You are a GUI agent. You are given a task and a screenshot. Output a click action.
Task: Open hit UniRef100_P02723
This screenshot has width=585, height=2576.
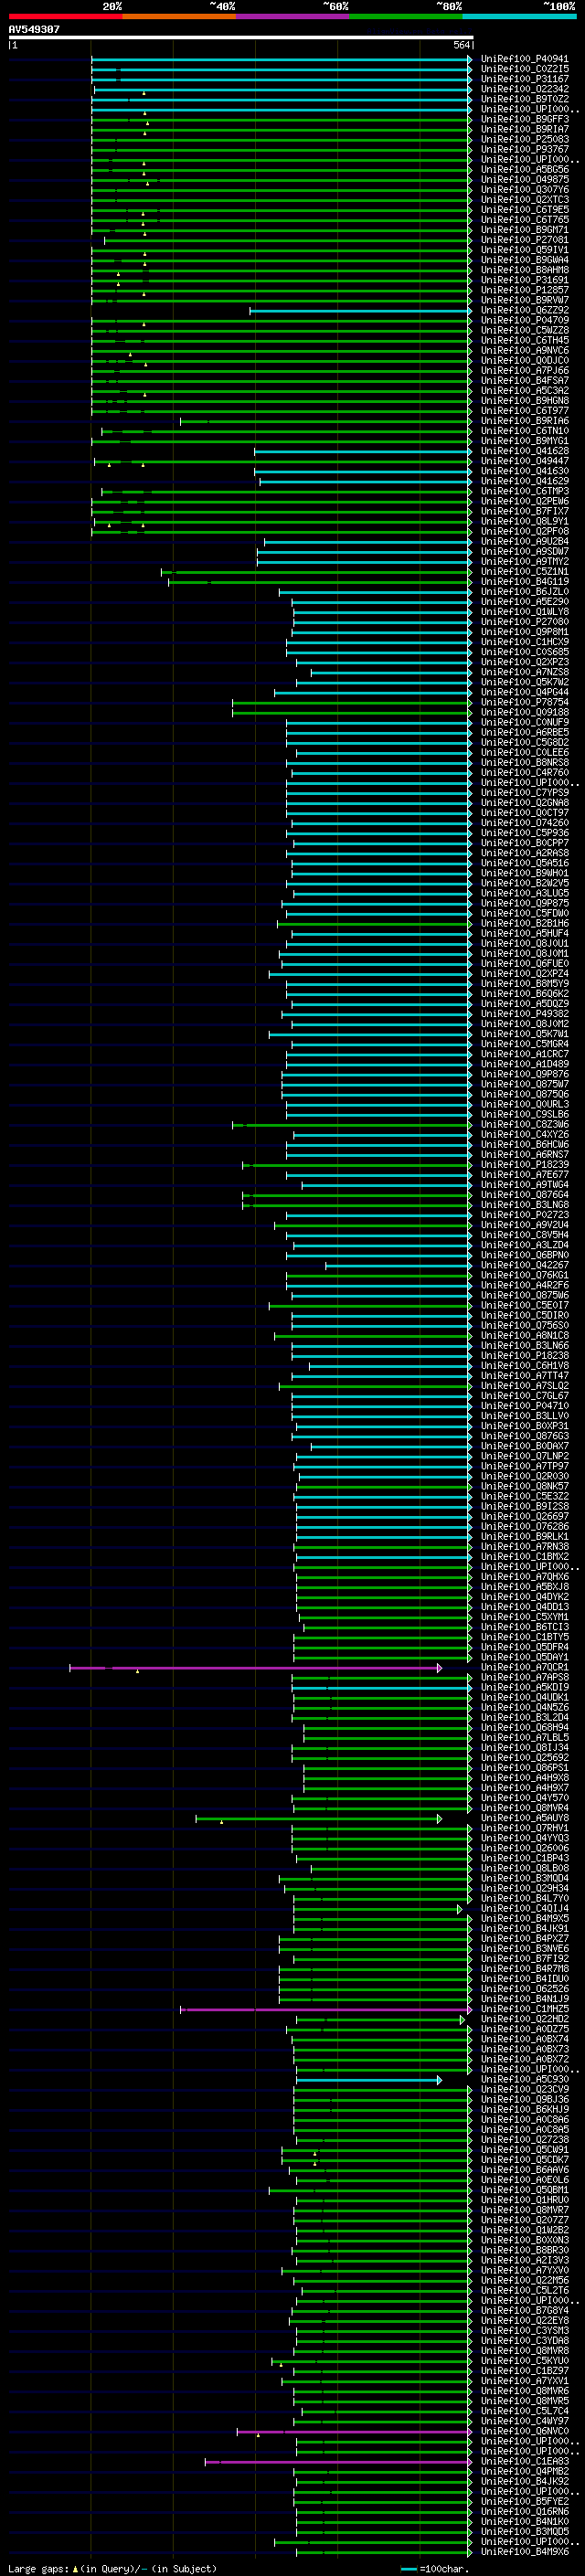[524, 1215]
